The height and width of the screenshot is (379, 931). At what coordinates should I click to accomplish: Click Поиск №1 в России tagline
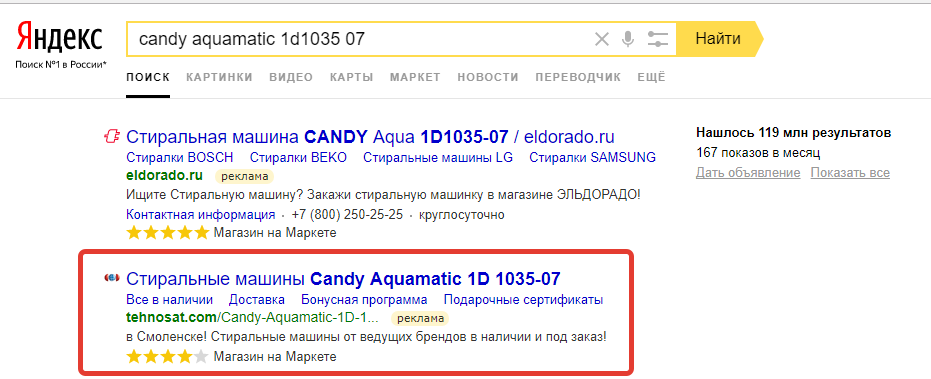click(x=61, y=63)
